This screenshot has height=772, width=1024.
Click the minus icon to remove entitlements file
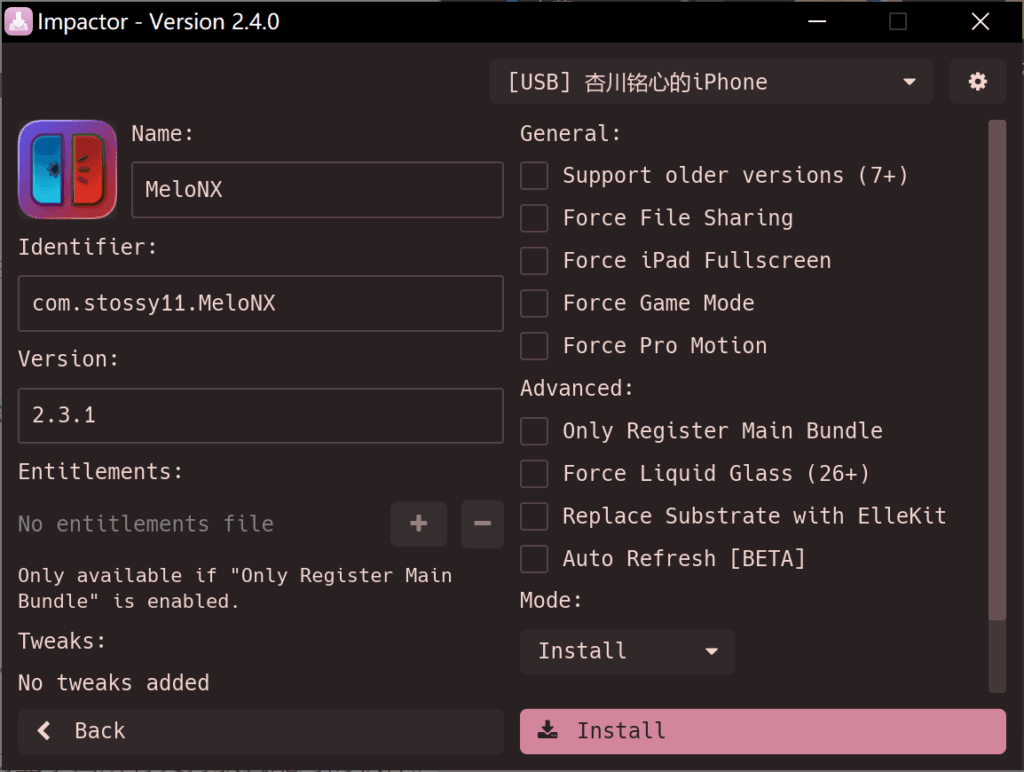[x=483, y=524]
